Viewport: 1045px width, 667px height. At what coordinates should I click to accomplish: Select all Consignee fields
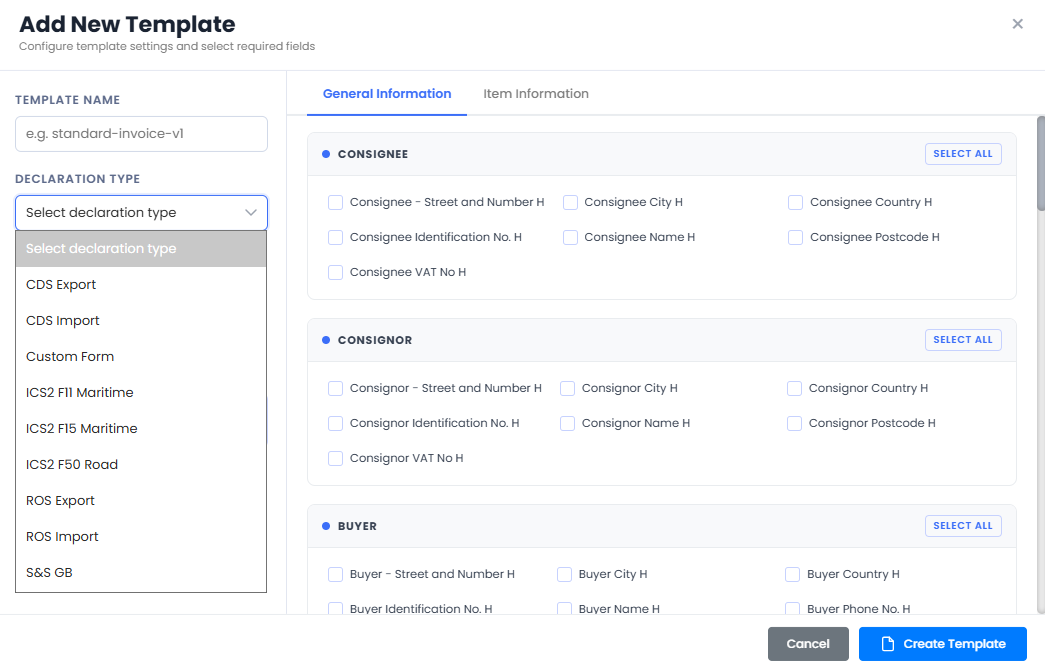[962, 154]
